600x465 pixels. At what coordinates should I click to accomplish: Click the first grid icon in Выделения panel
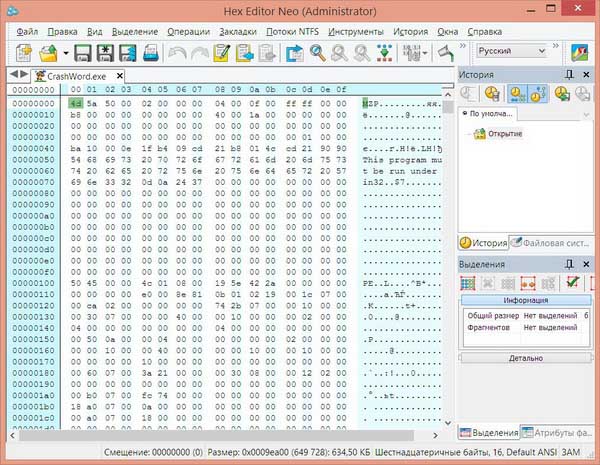coord(468,284)
